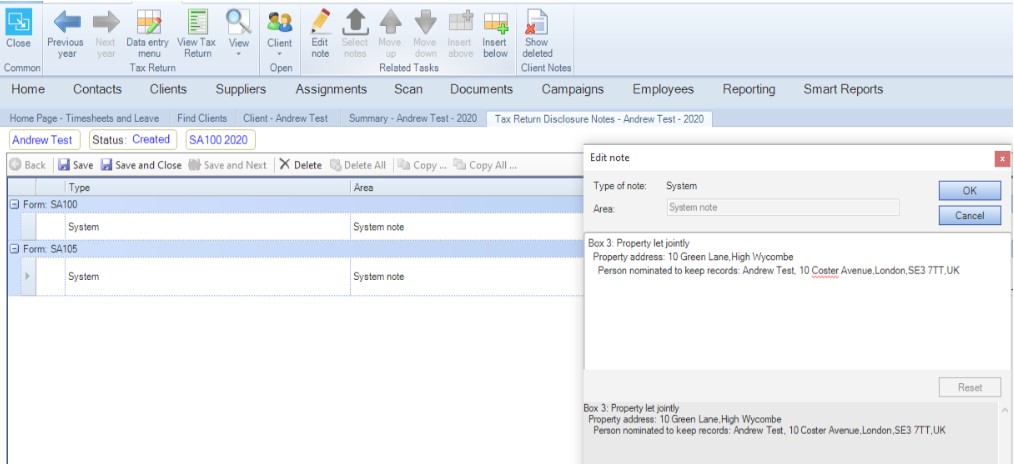Collapse the Form: SA100 group

(x=14, y=204)
